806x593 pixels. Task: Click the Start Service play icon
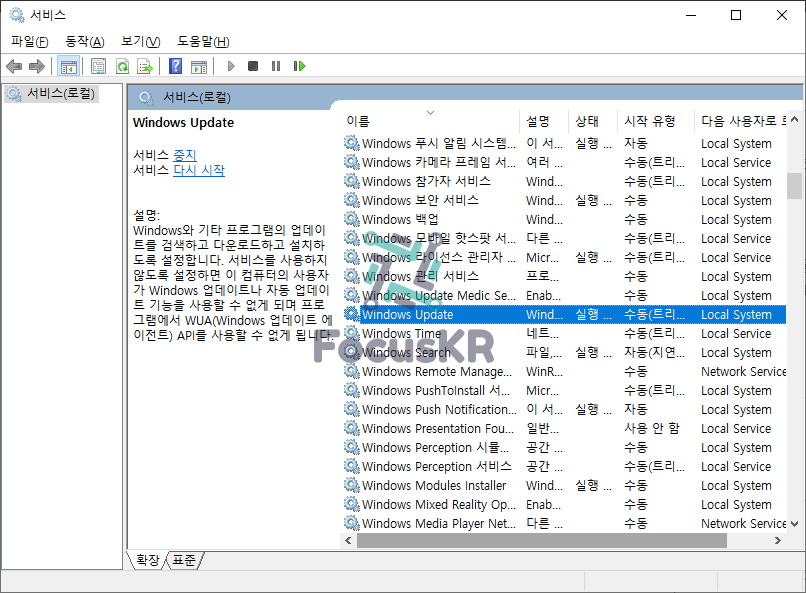pyautogui.click(x=231, y=66)
